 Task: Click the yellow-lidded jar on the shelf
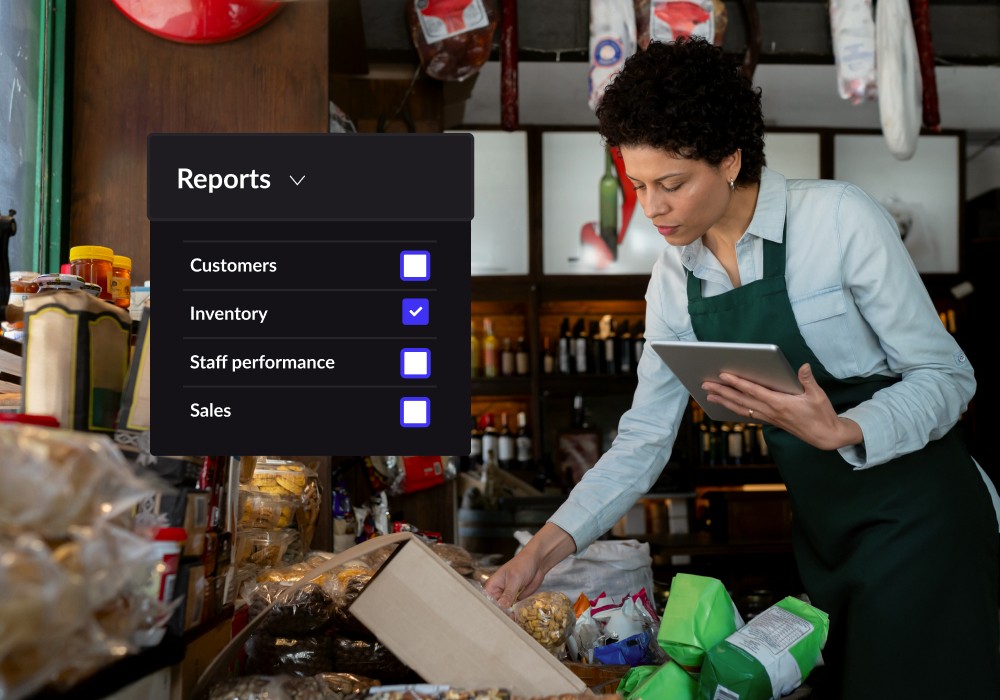[x=91, y=269]
